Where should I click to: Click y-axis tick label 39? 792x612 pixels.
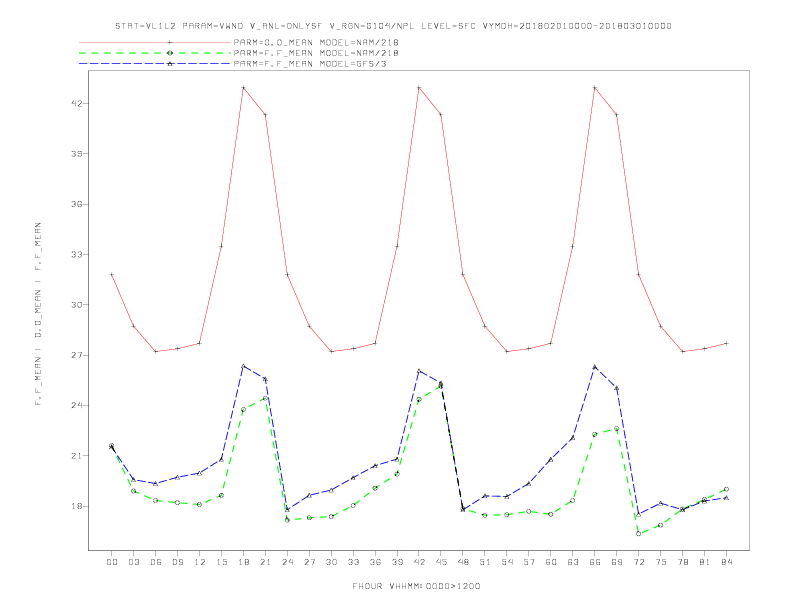coord(76,154)
